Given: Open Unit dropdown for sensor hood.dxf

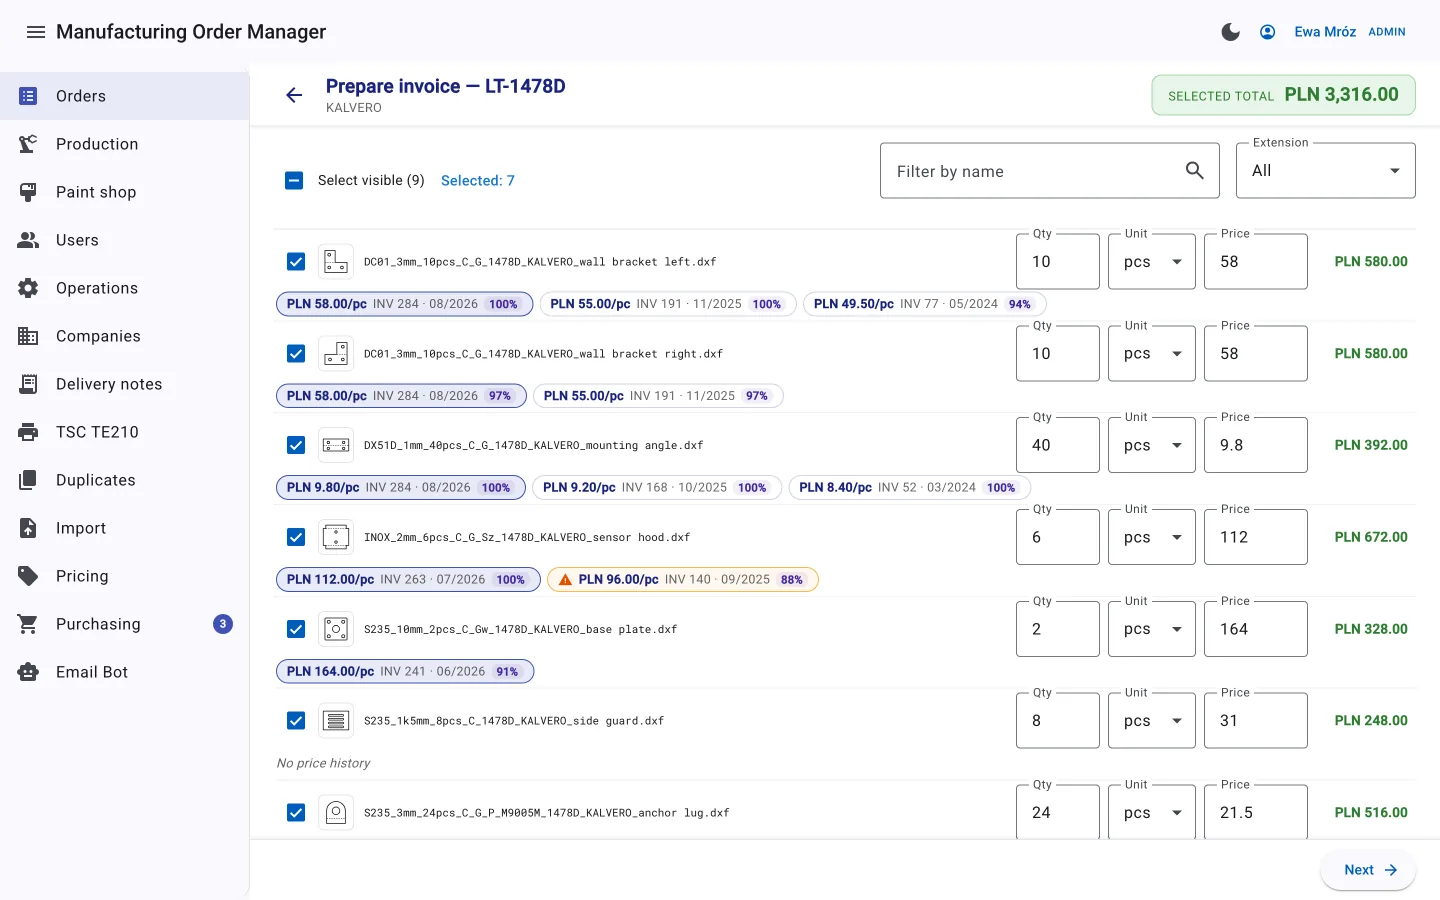Looking at the screenshot, I should click(1152, 537).
